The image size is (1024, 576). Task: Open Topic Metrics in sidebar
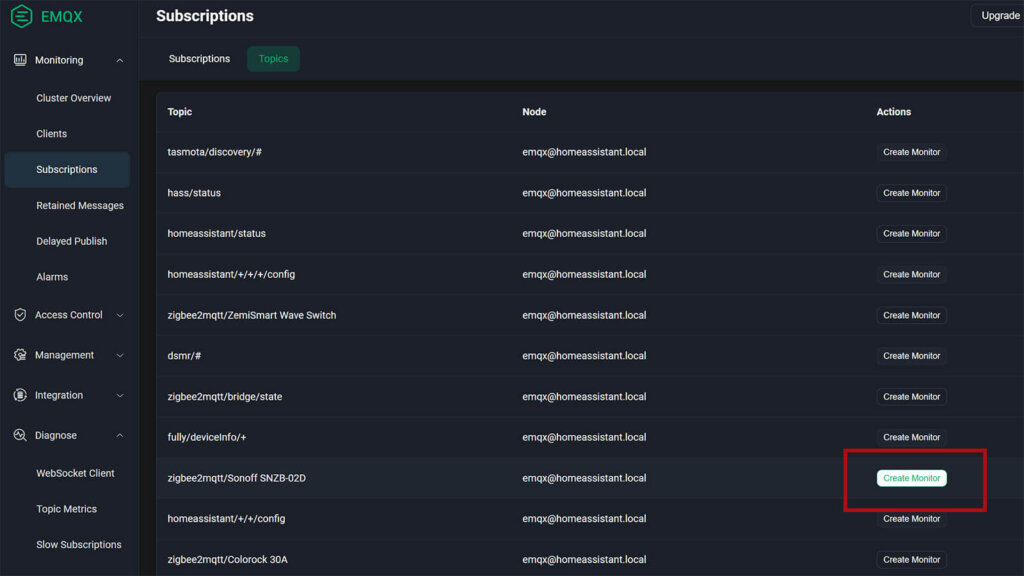pos(67,509)
